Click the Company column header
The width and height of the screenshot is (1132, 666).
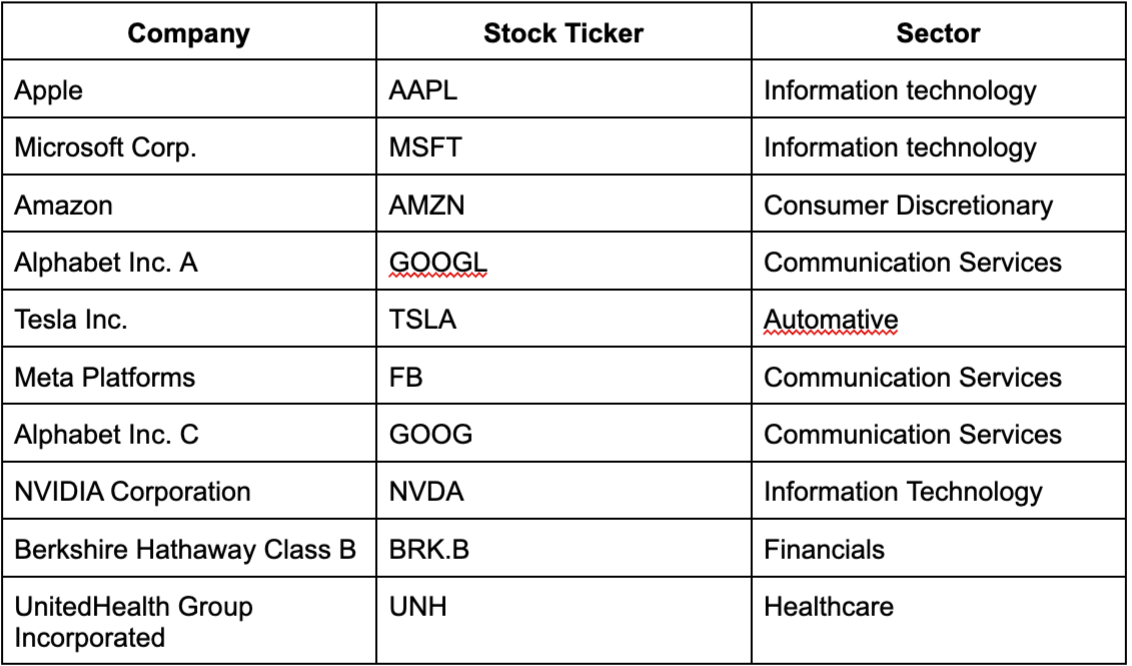tap(188, 32)
